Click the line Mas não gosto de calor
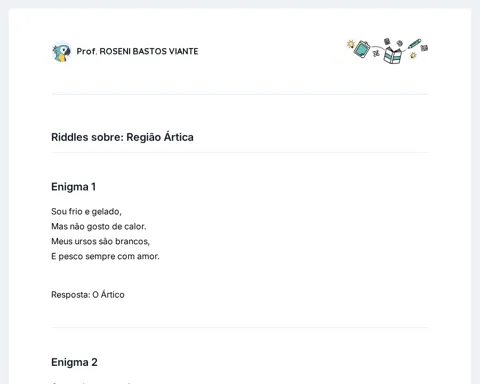 pyautogui.click(x=99, y=227)
